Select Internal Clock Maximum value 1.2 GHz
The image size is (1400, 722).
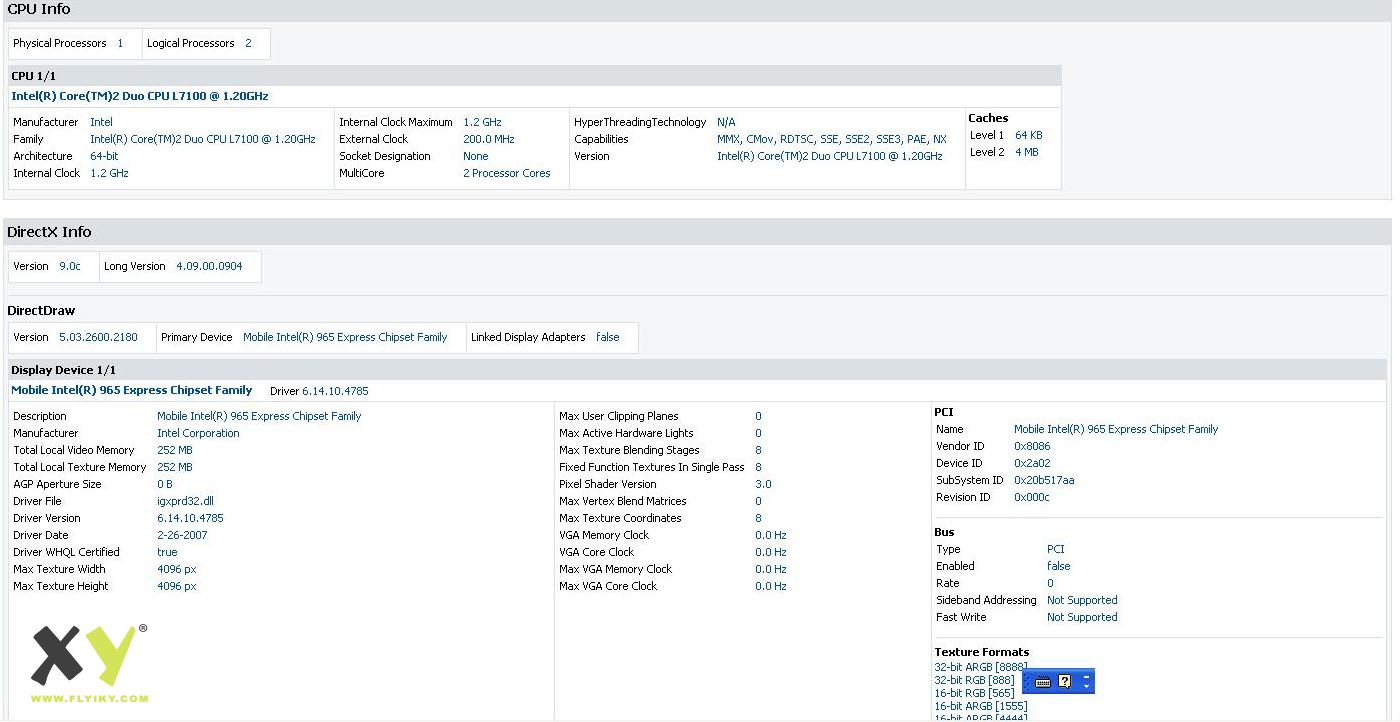click(482, 122)
